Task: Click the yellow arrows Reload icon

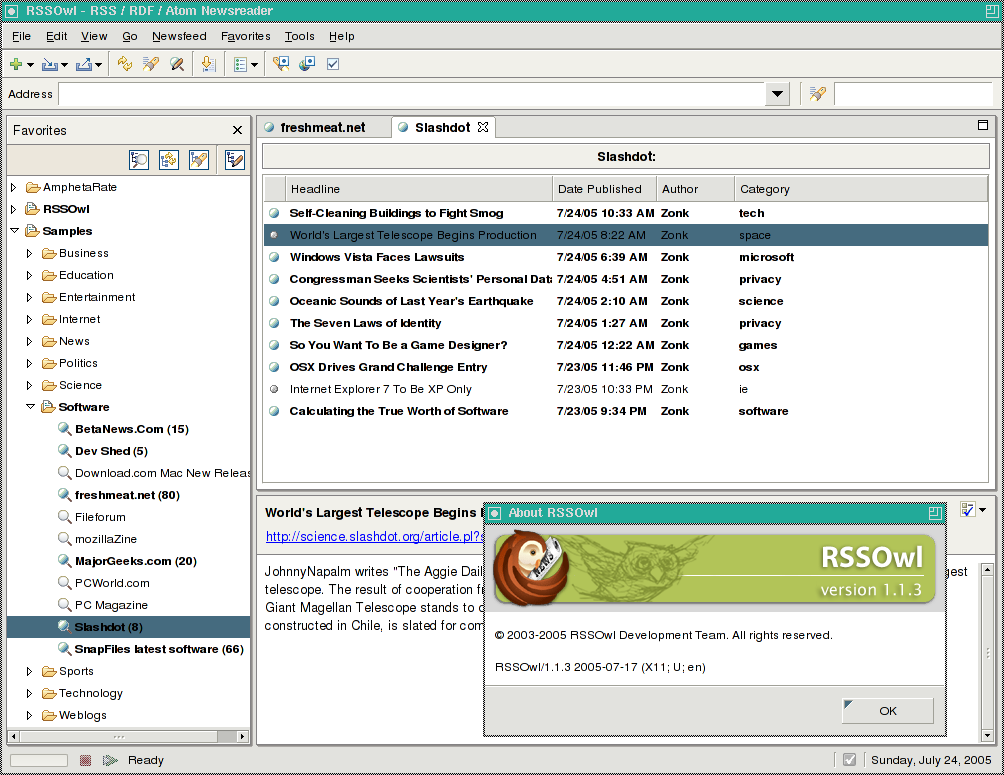Action: pyautogui.click(x=125, y=63)
